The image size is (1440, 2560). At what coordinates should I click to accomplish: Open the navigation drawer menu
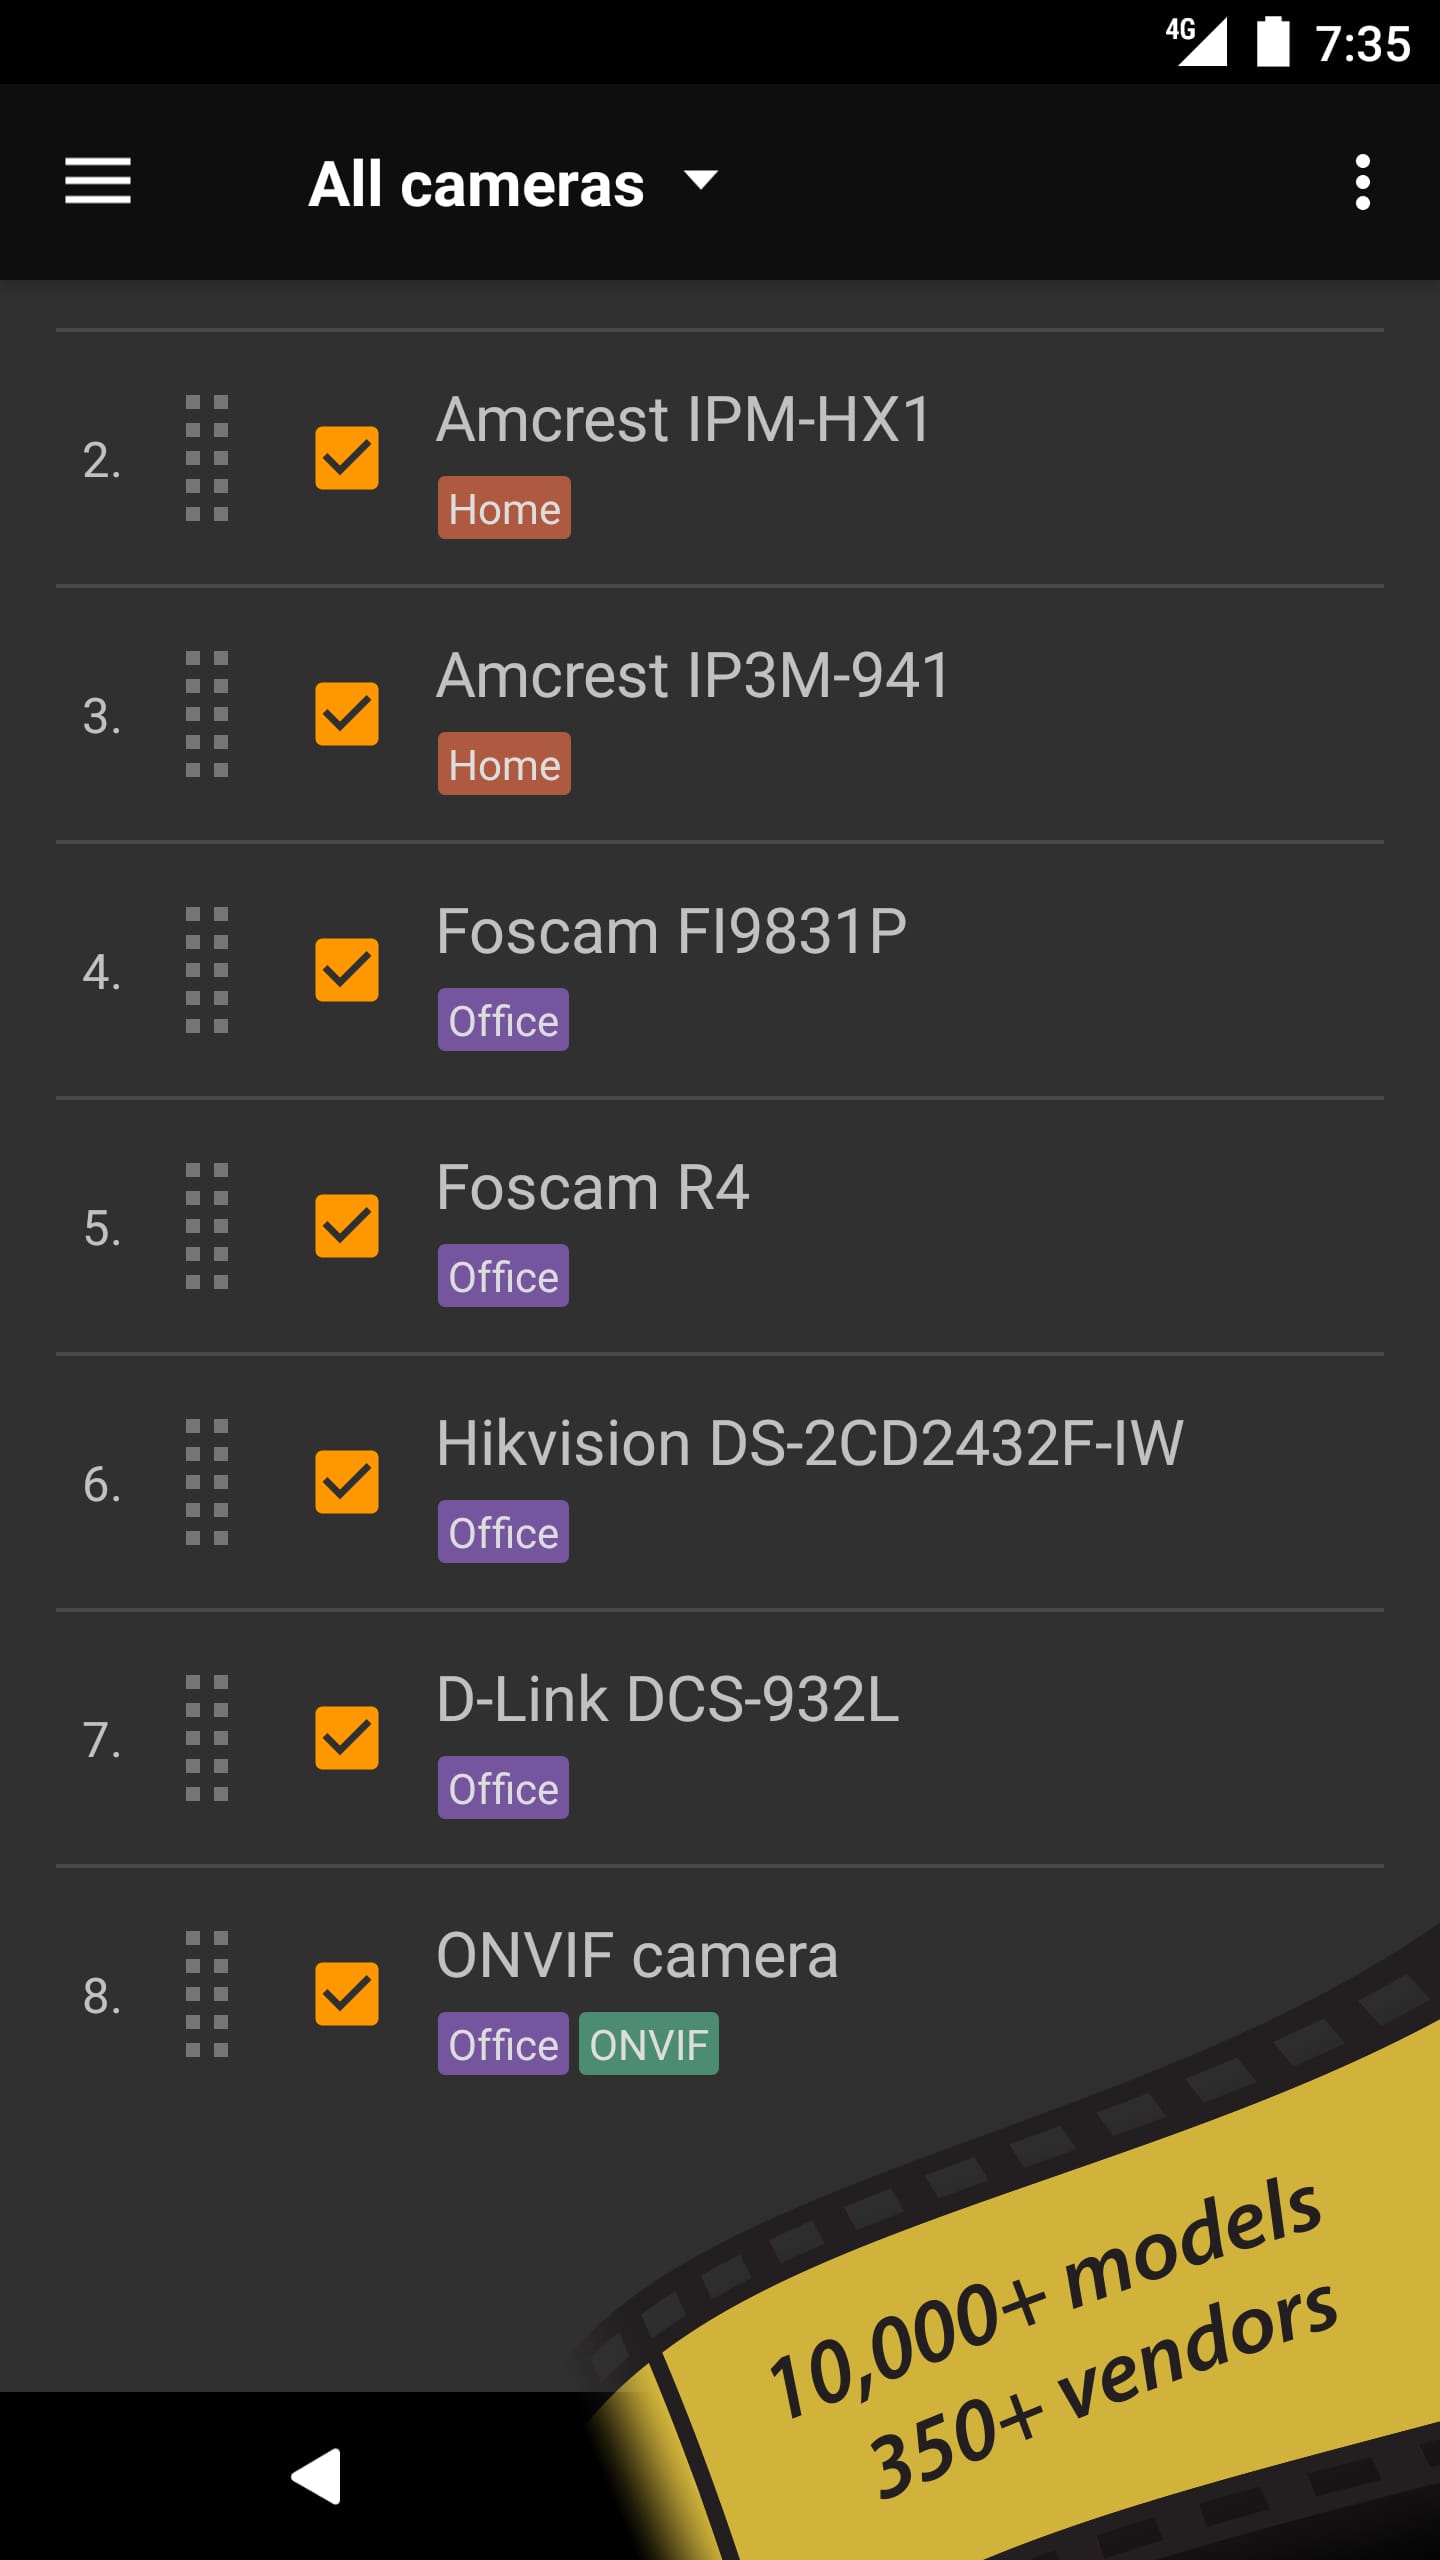98,183
